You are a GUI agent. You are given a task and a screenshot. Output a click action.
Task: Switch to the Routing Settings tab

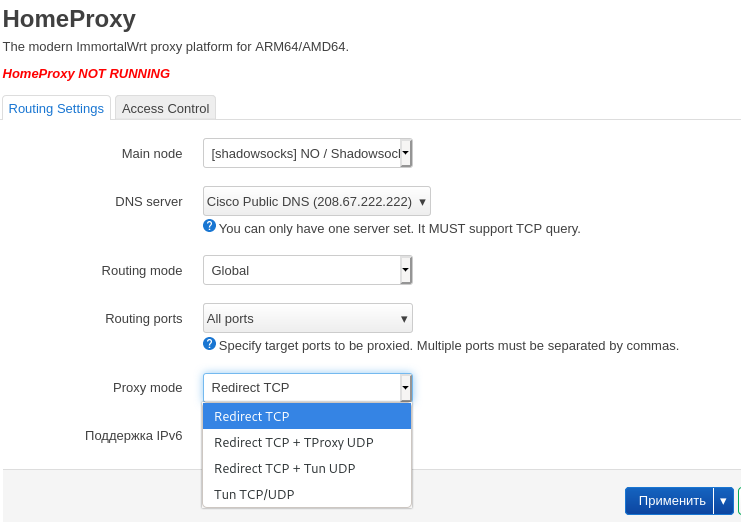[x=56, y=108]
